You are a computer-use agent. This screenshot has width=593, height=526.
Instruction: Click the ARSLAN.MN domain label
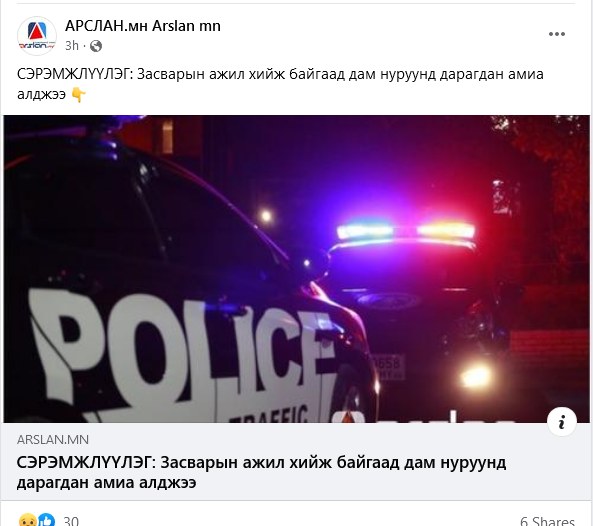(x=53, y=440)
